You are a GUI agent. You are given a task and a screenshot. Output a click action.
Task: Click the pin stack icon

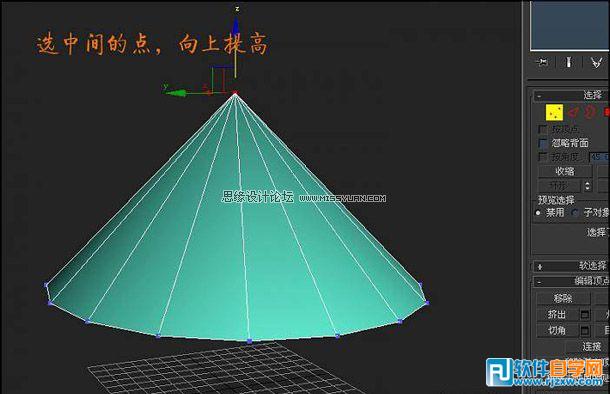(x=542, y=63)
